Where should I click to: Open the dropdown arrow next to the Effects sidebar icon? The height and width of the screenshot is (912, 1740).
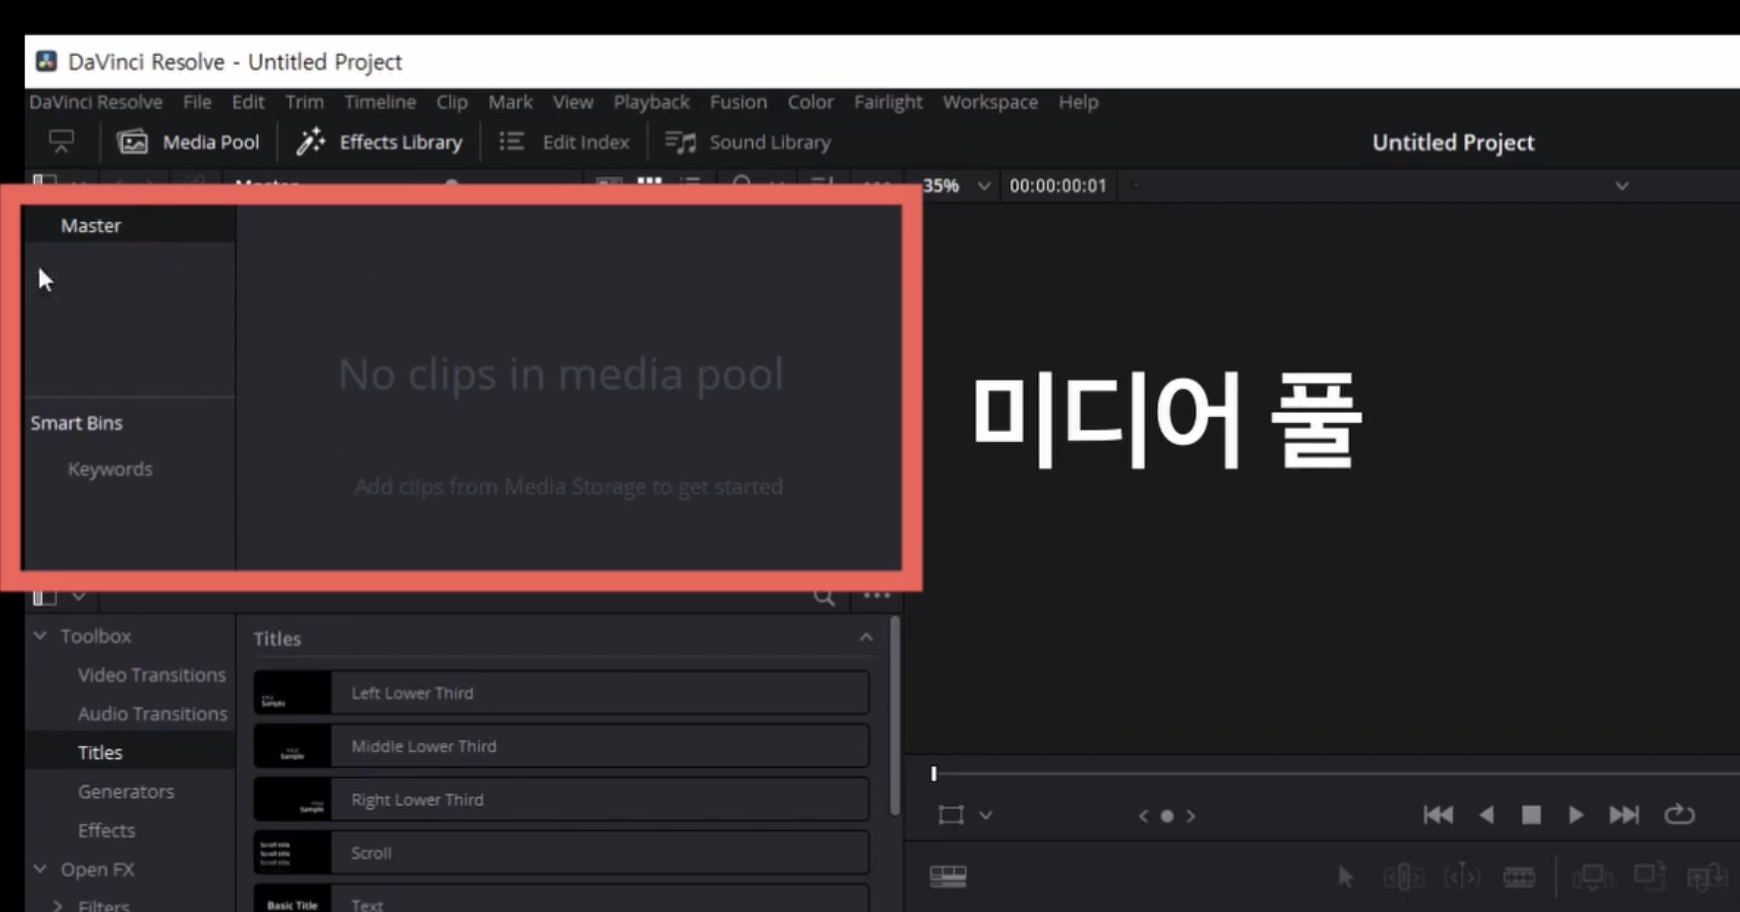pos(79,596)
